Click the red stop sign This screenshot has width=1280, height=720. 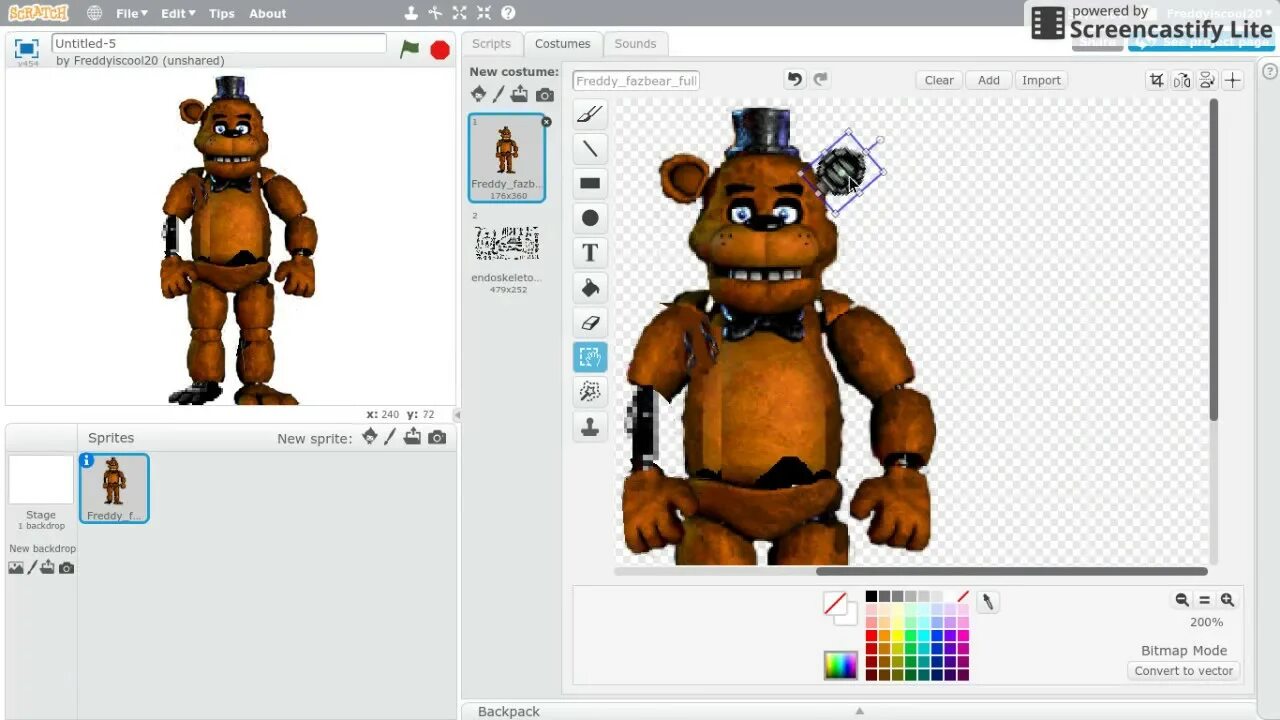(x=440, y=49)
